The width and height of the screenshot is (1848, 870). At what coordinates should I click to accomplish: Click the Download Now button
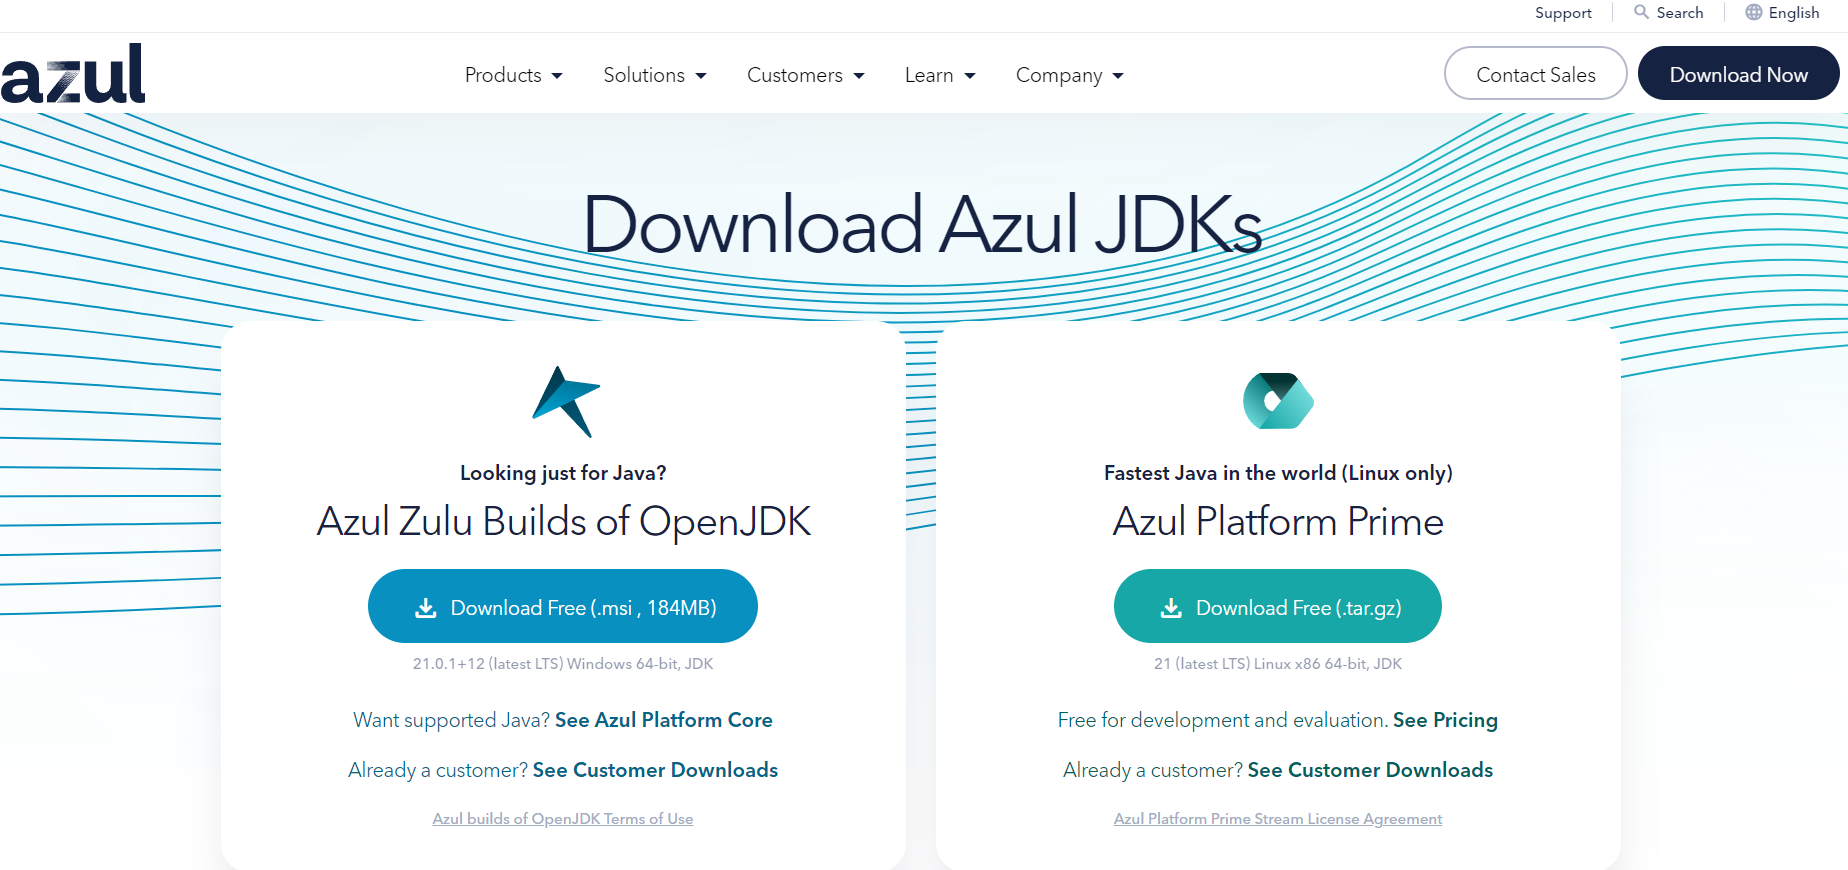coord(1739,74)
